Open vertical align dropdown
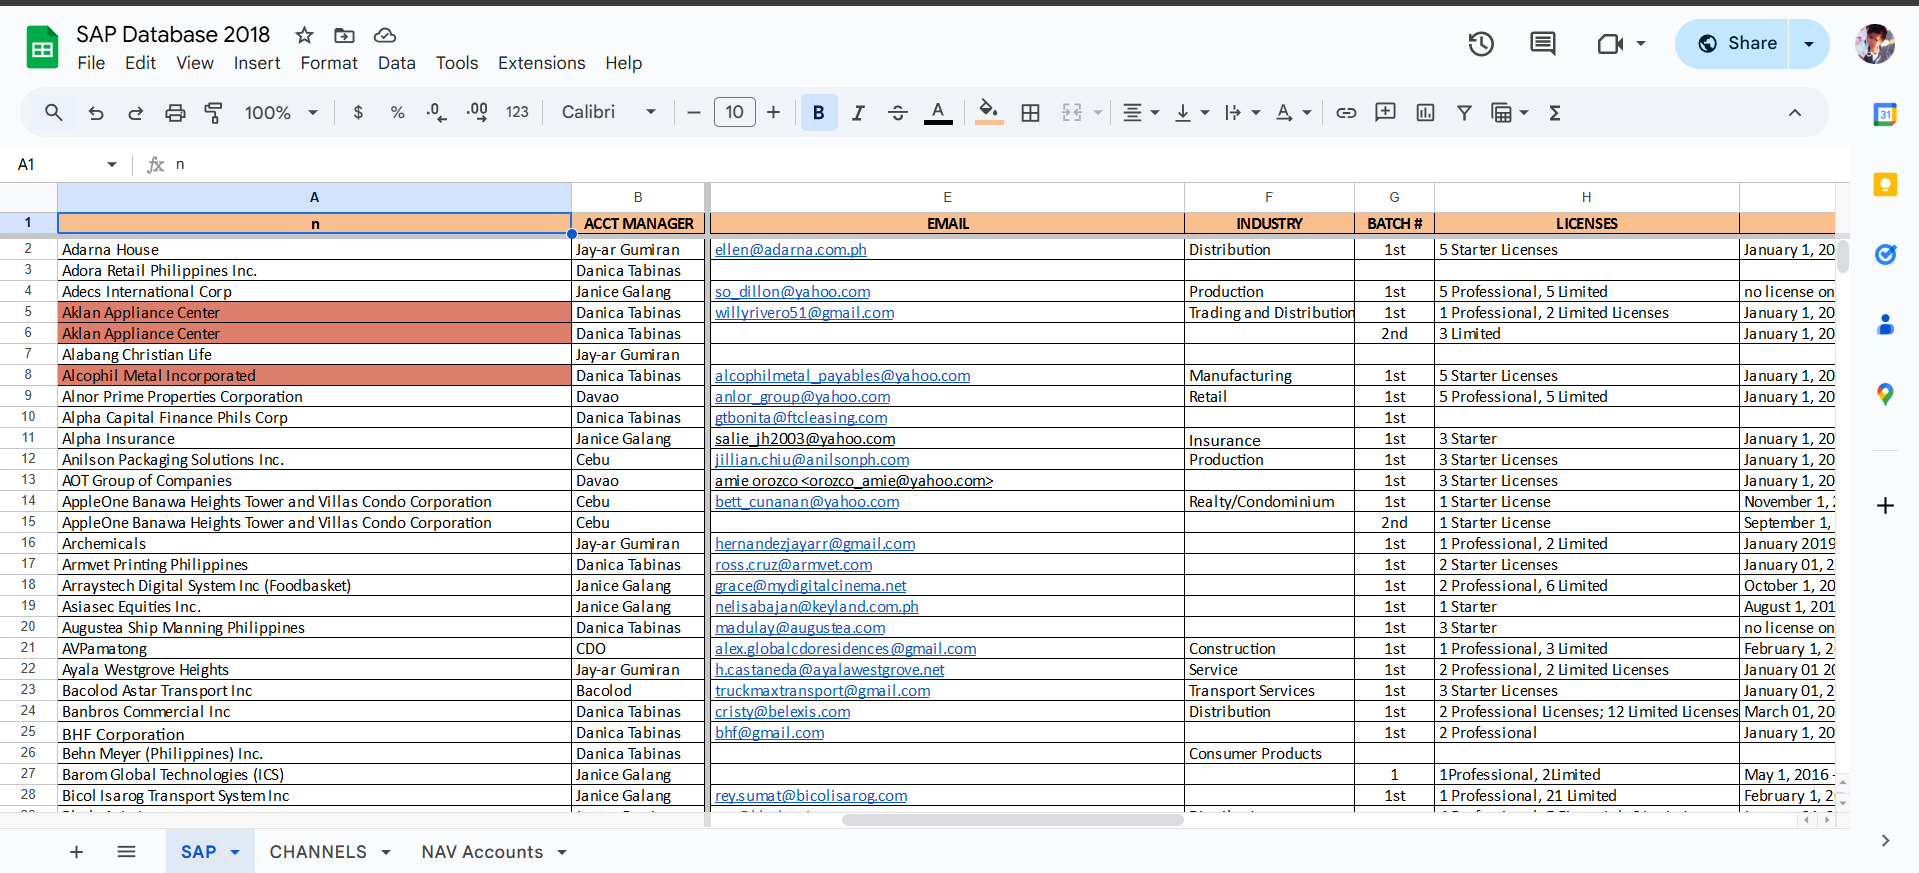The width and height of the screenshot is (1919, 873). [1191, 113]
